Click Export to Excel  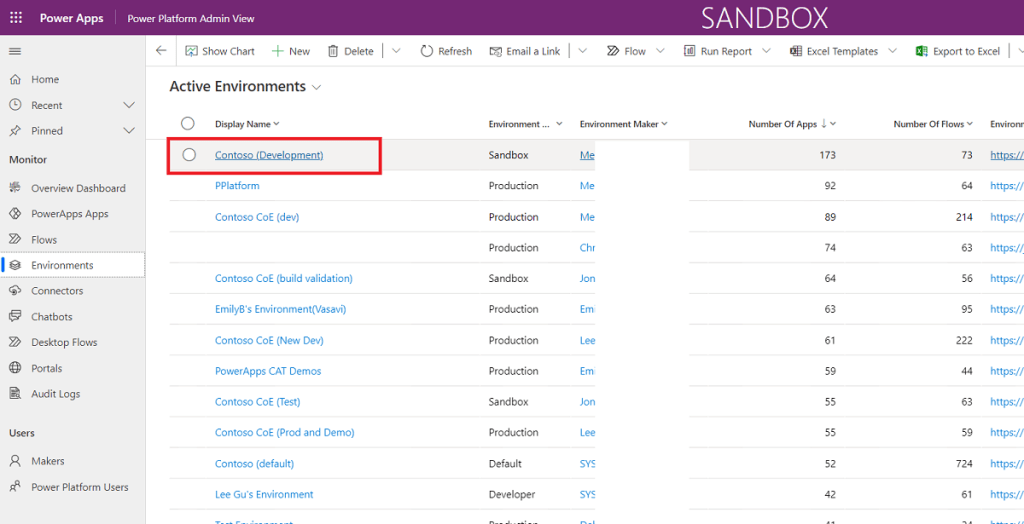click(x=958, y=51)
